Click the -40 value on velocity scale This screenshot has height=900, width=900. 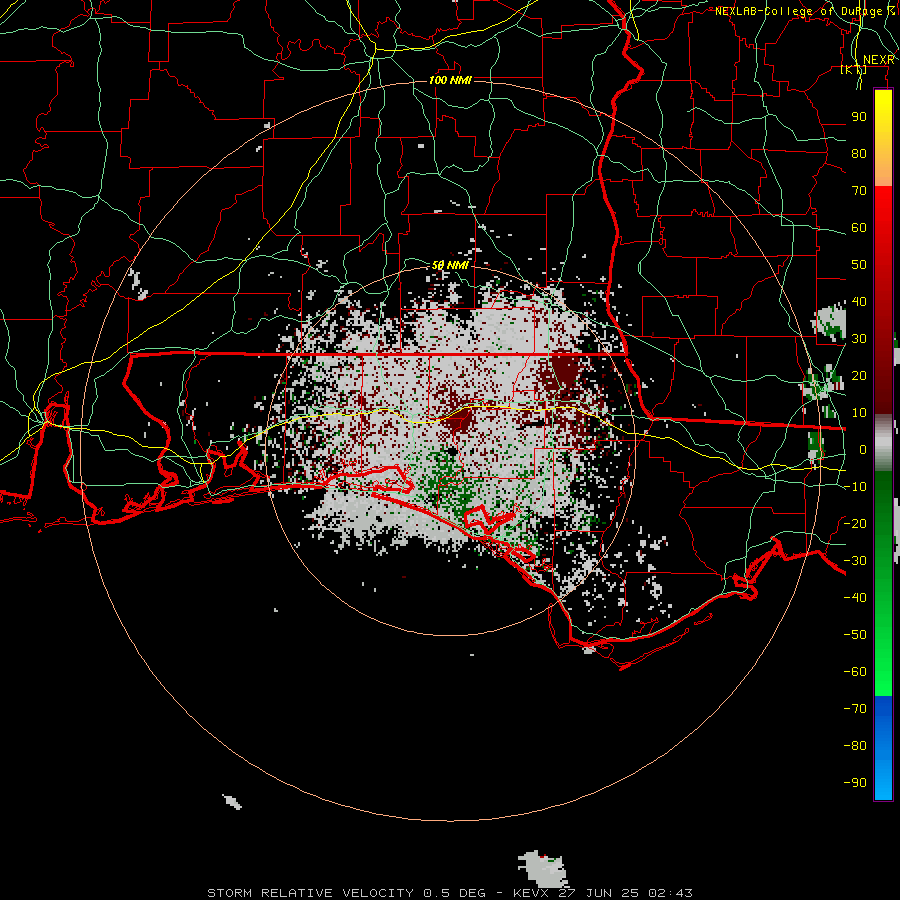[x=855, y=598]
